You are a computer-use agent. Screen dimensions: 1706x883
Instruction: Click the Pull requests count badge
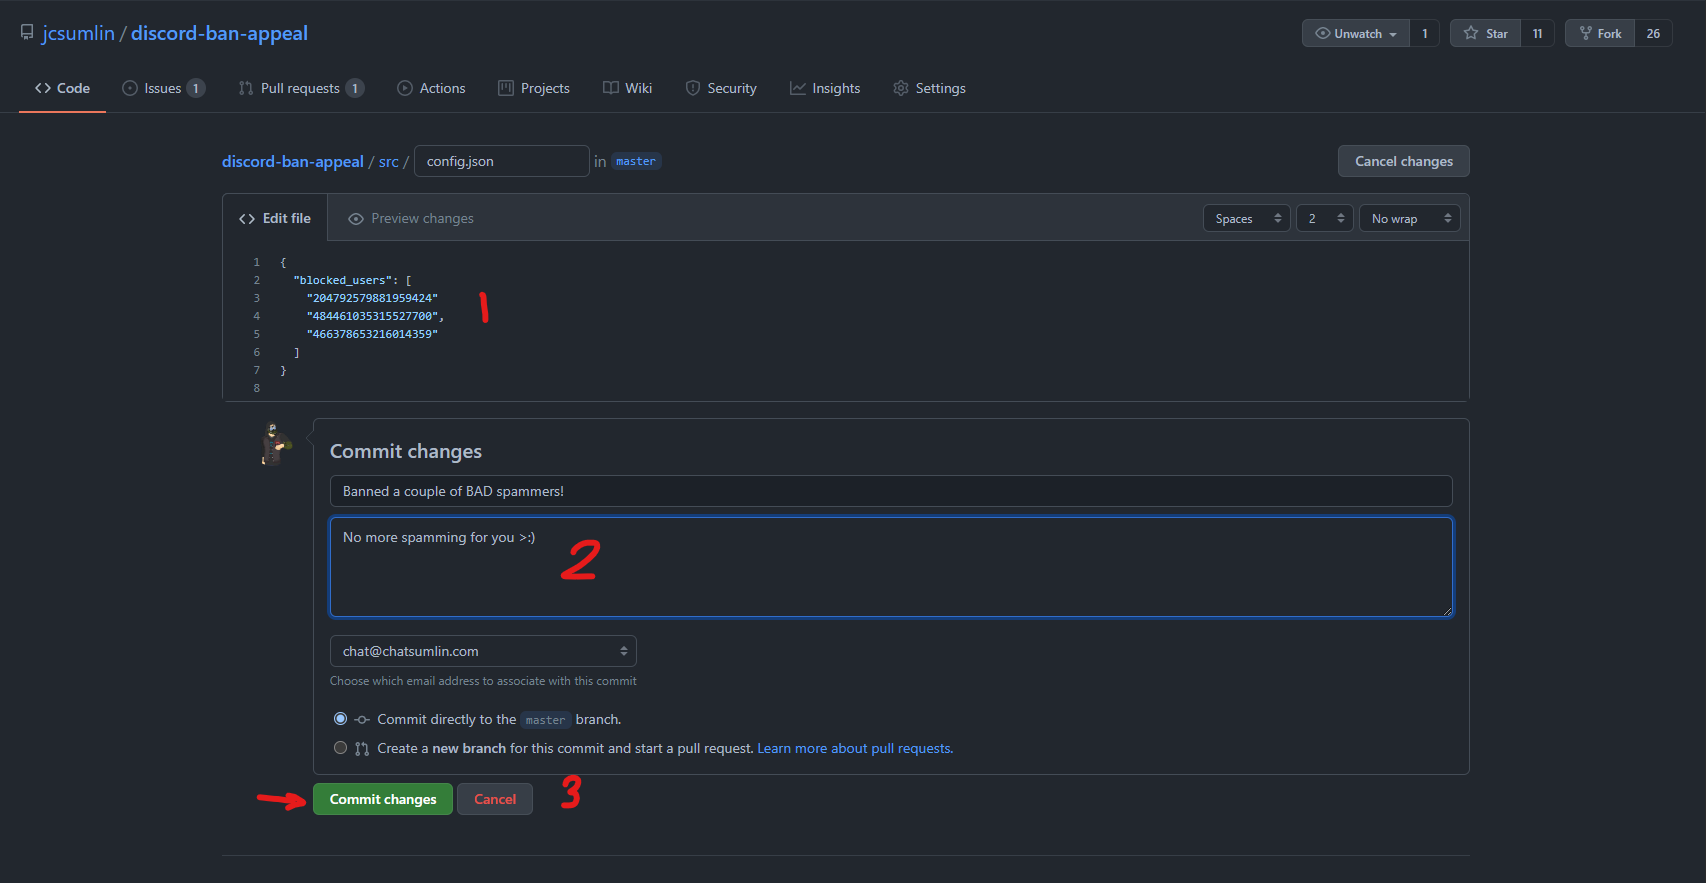point(354,88)
